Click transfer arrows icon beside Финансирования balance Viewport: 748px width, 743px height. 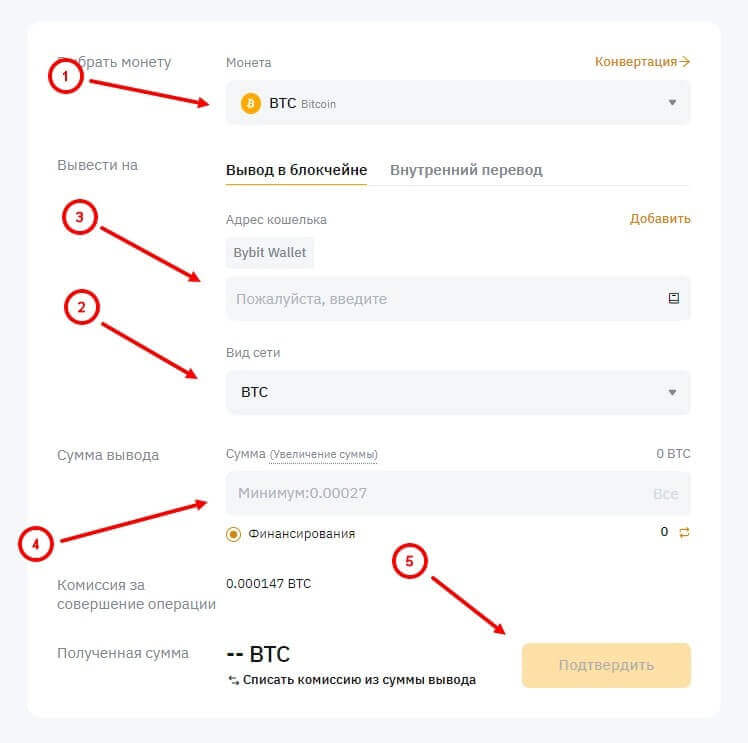coord(684,533)
